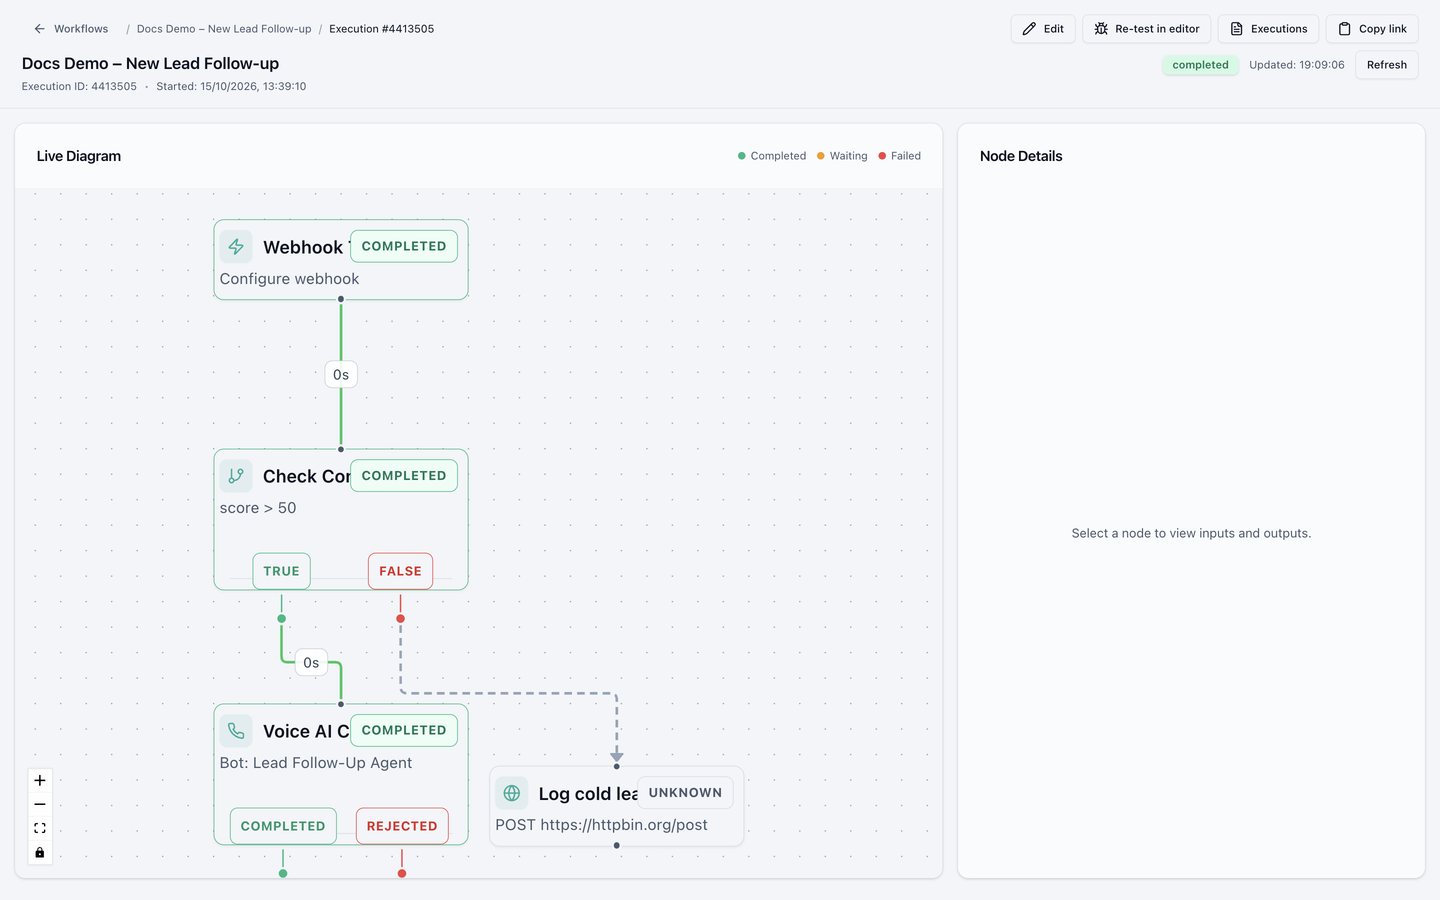
Task: Click the 'Waiting' legend entry
Action: [x=842, y=156]
